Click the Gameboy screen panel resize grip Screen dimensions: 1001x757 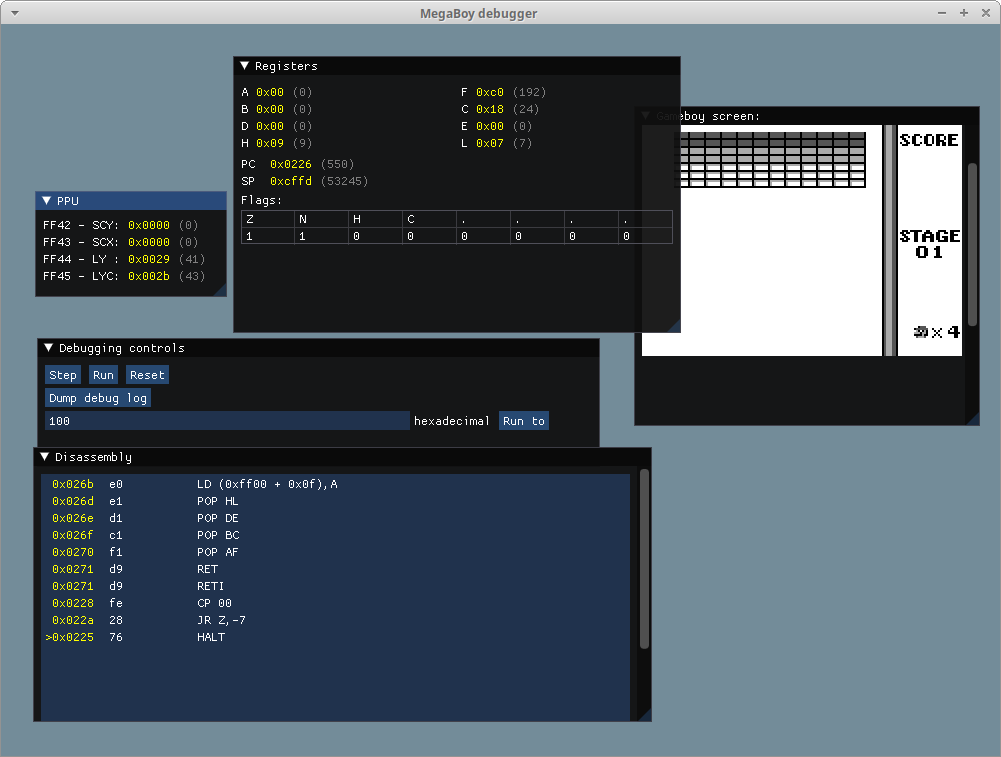pyautogui.click(x=973, y=419)
